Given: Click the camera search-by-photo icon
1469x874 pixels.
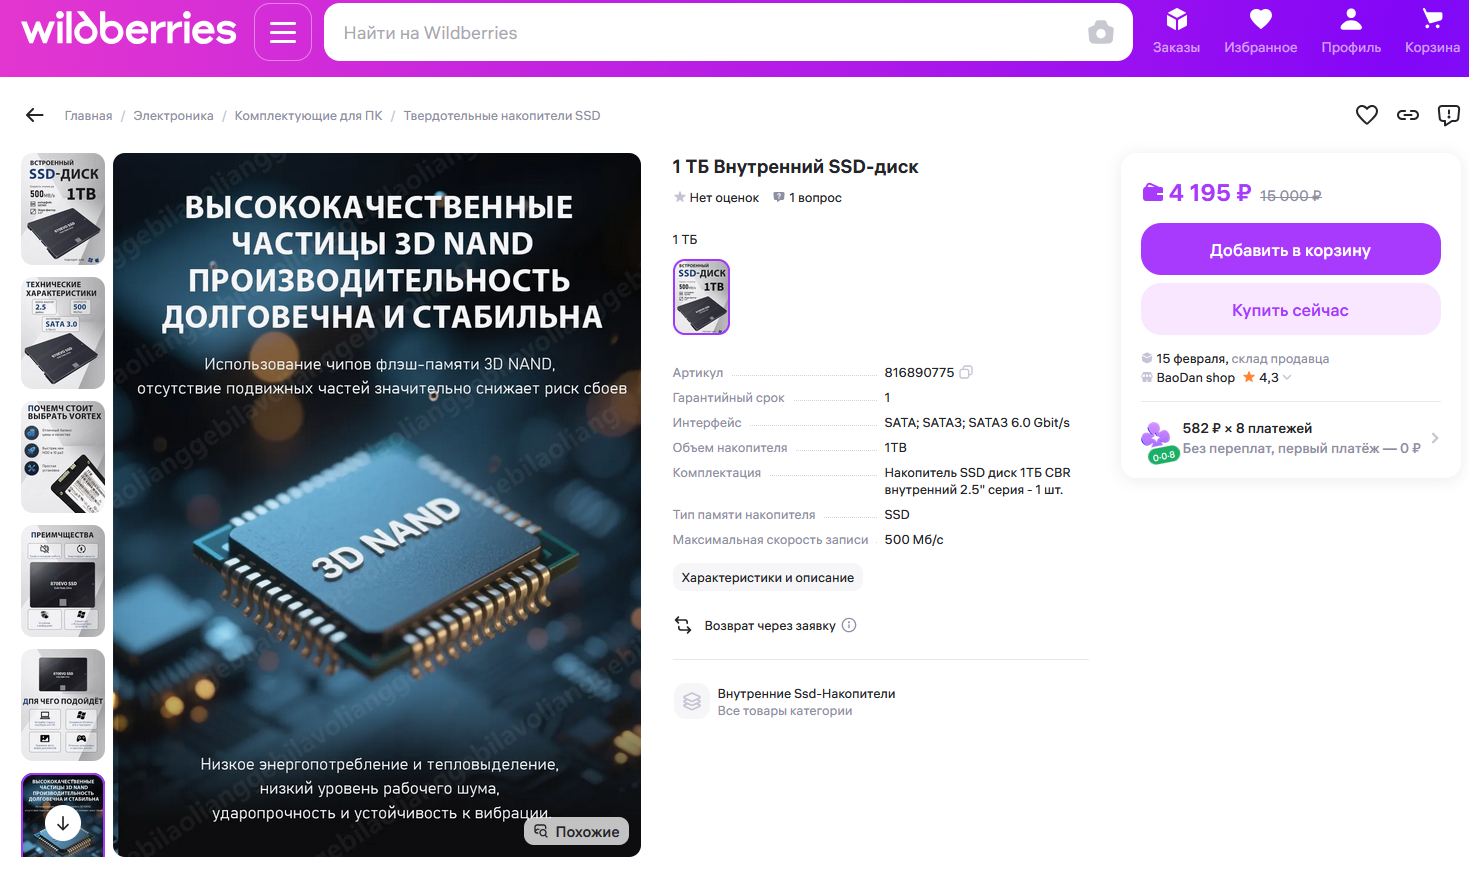Looking at the screenshot, I should [x=1101, y=32].
